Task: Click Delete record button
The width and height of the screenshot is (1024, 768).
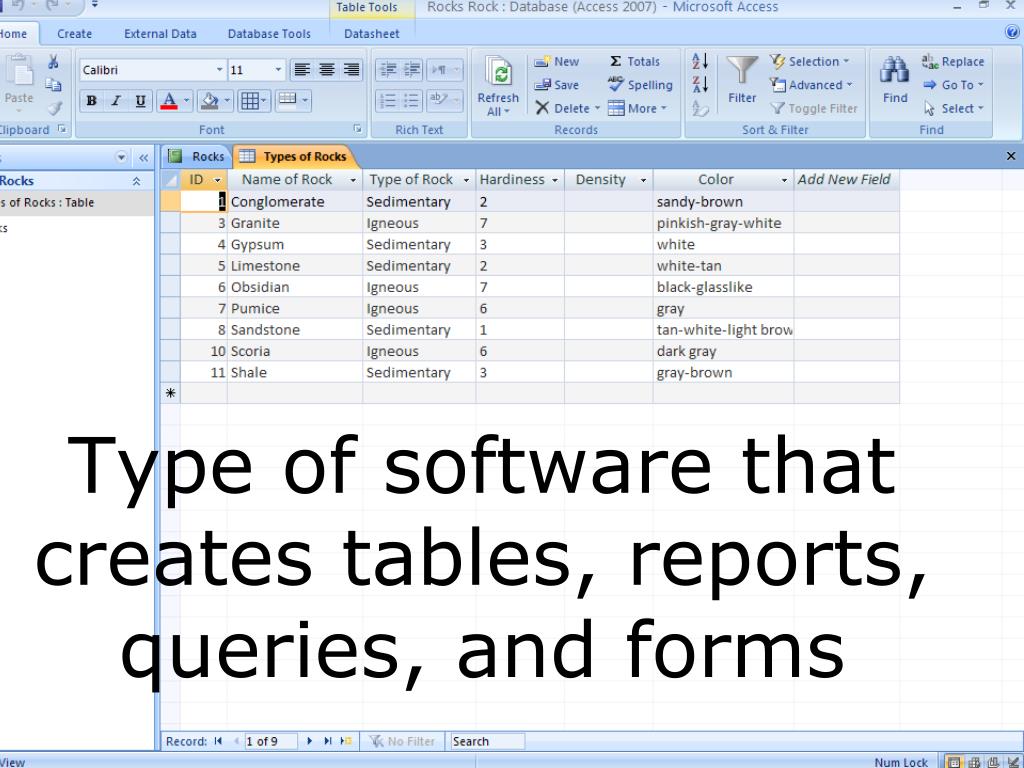Action: pyautogui.click(x=566, y=108)
